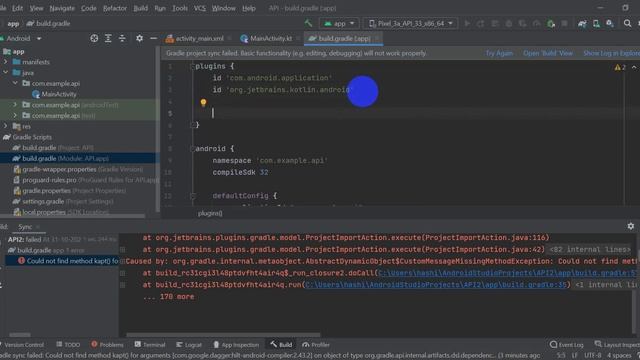Image resolution: width=640 pixels, height=360 pixels.
Task: Open project panel settings gear
Action: (139, 38)
